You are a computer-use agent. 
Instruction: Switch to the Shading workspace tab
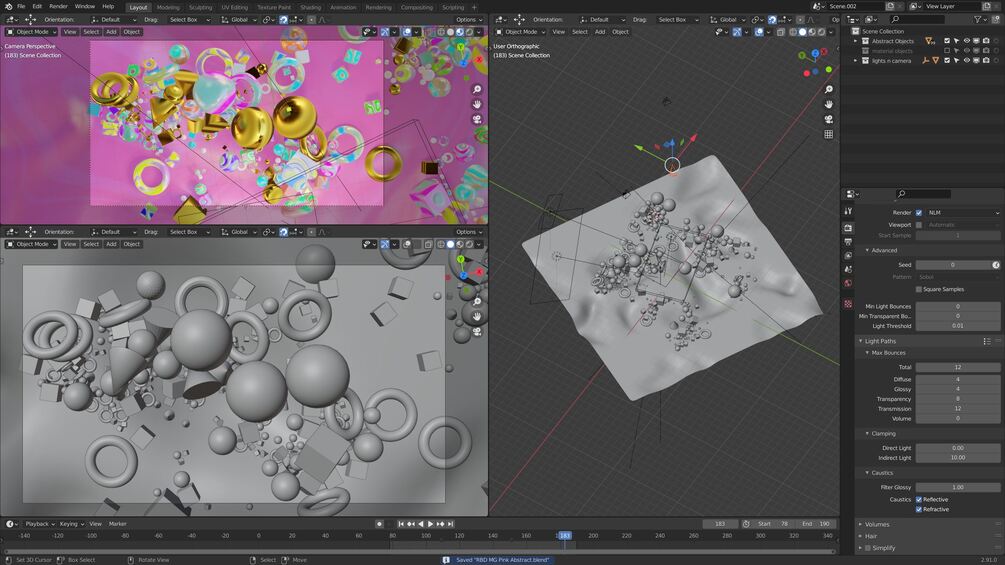tap(310, 7)
